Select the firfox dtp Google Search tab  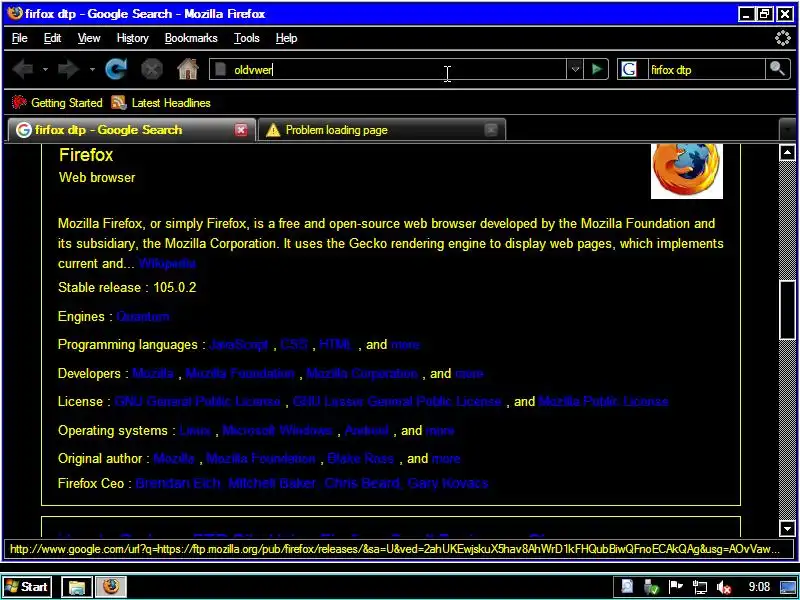132,130
